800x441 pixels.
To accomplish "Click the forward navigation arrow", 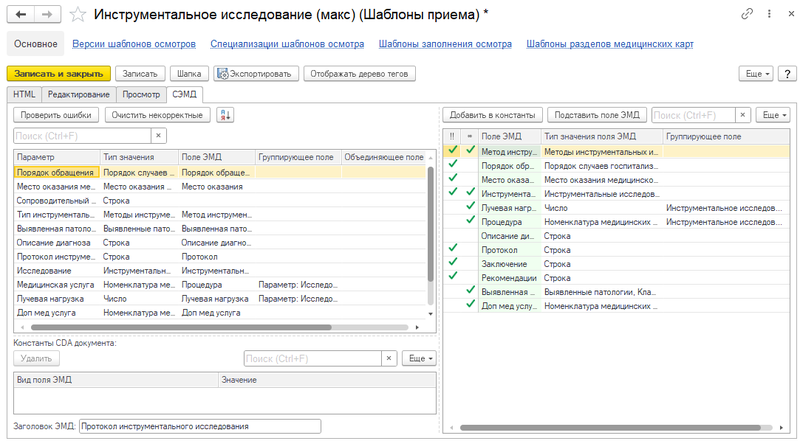I will [47, 14].
